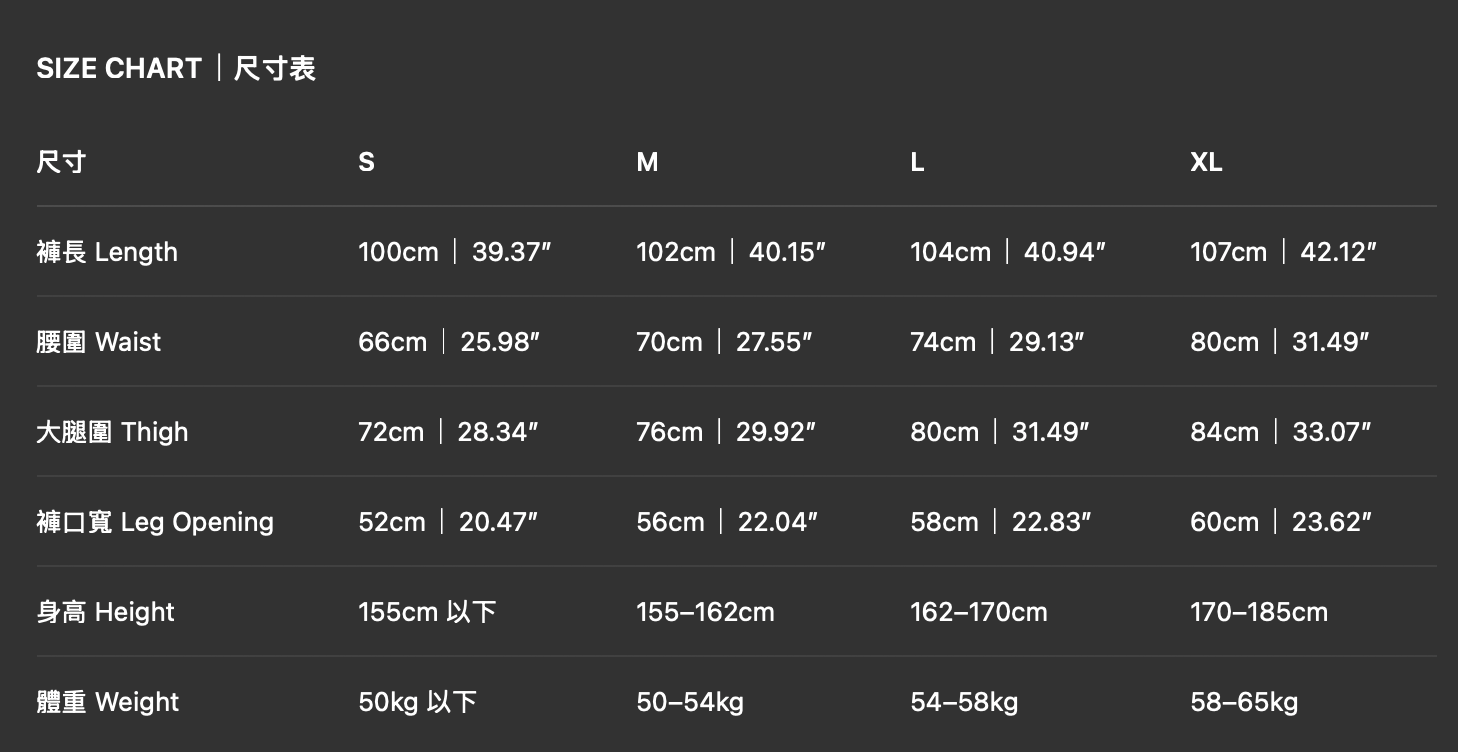Screen dimensions: 1458x752
Task: Select the 107cm | 42.12″ length cell
Action: coord(1283,252)
